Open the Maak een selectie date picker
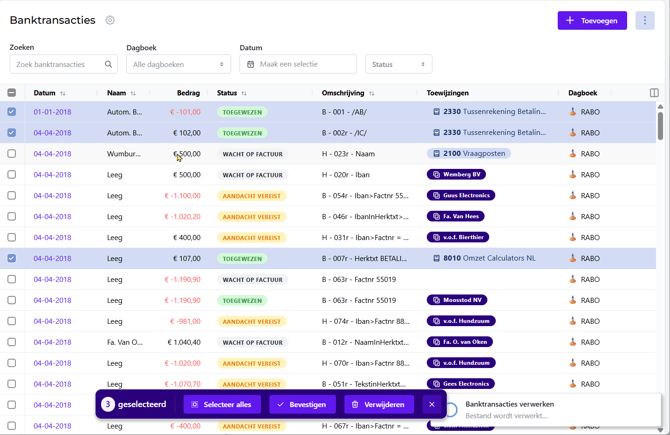This screenshot has width=670, height=435. tap(298, 64)
